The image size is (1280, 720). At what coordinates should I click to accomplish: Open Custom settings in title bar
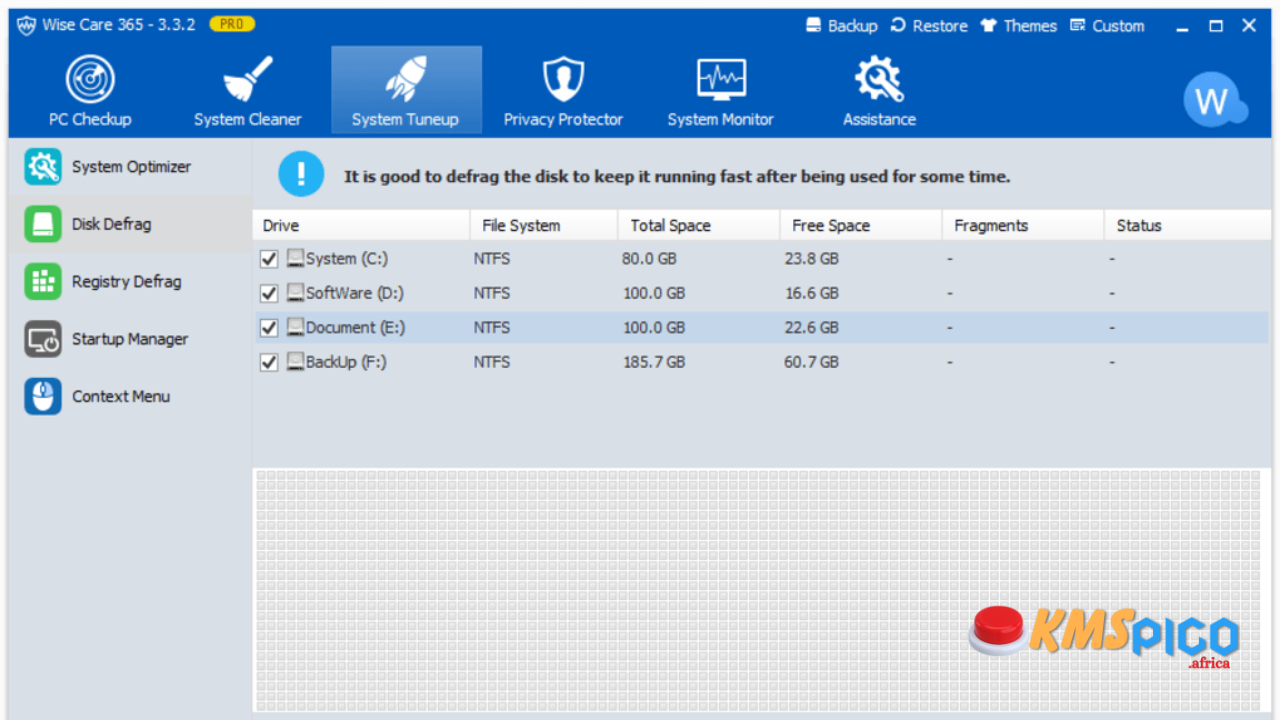coord(1107,26)
